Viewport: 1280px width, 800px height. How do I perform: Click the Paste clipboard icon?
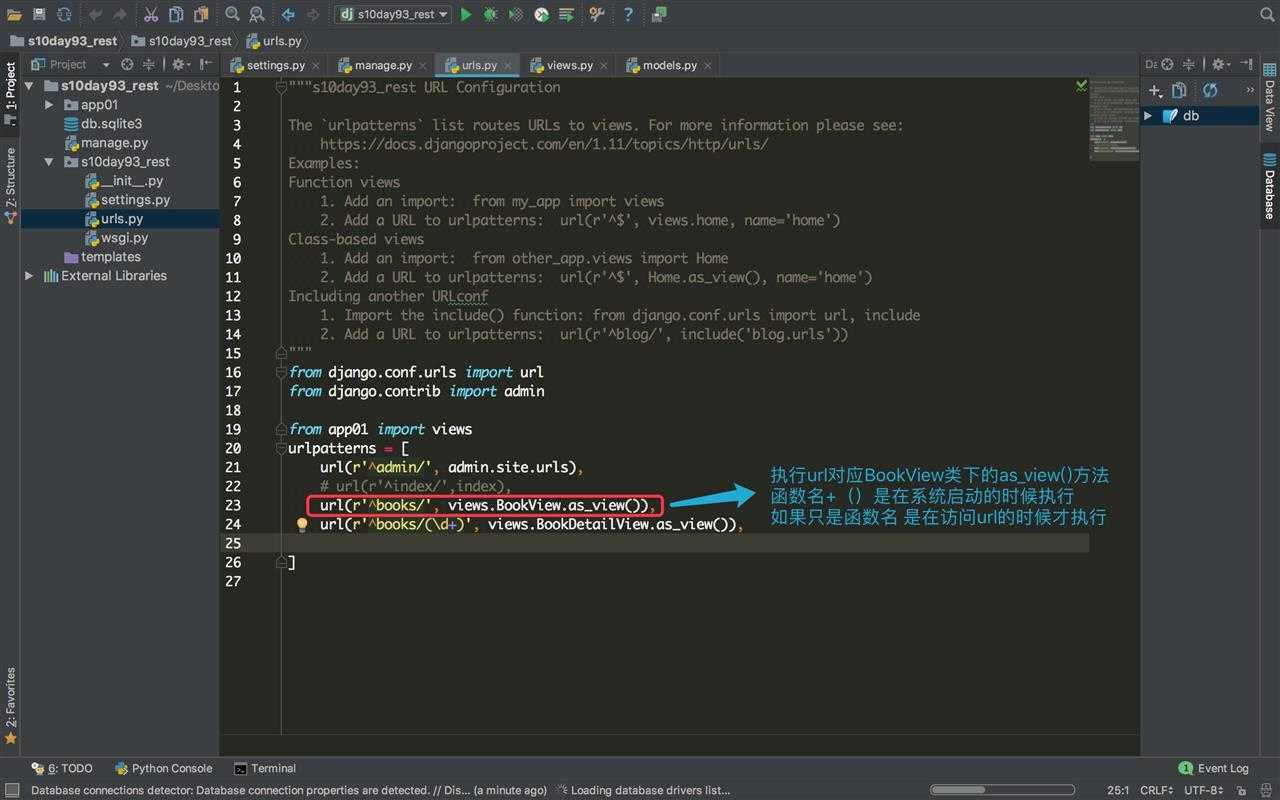pos(201,14)
